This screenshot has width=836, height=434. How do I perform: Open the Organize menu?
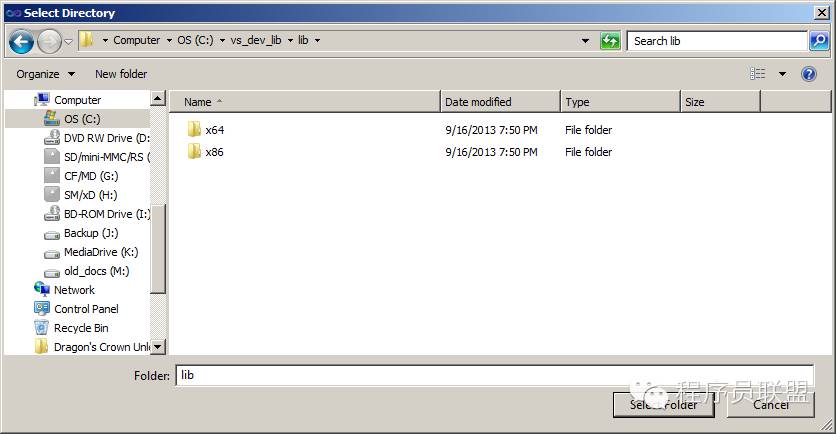pos(45,74)
